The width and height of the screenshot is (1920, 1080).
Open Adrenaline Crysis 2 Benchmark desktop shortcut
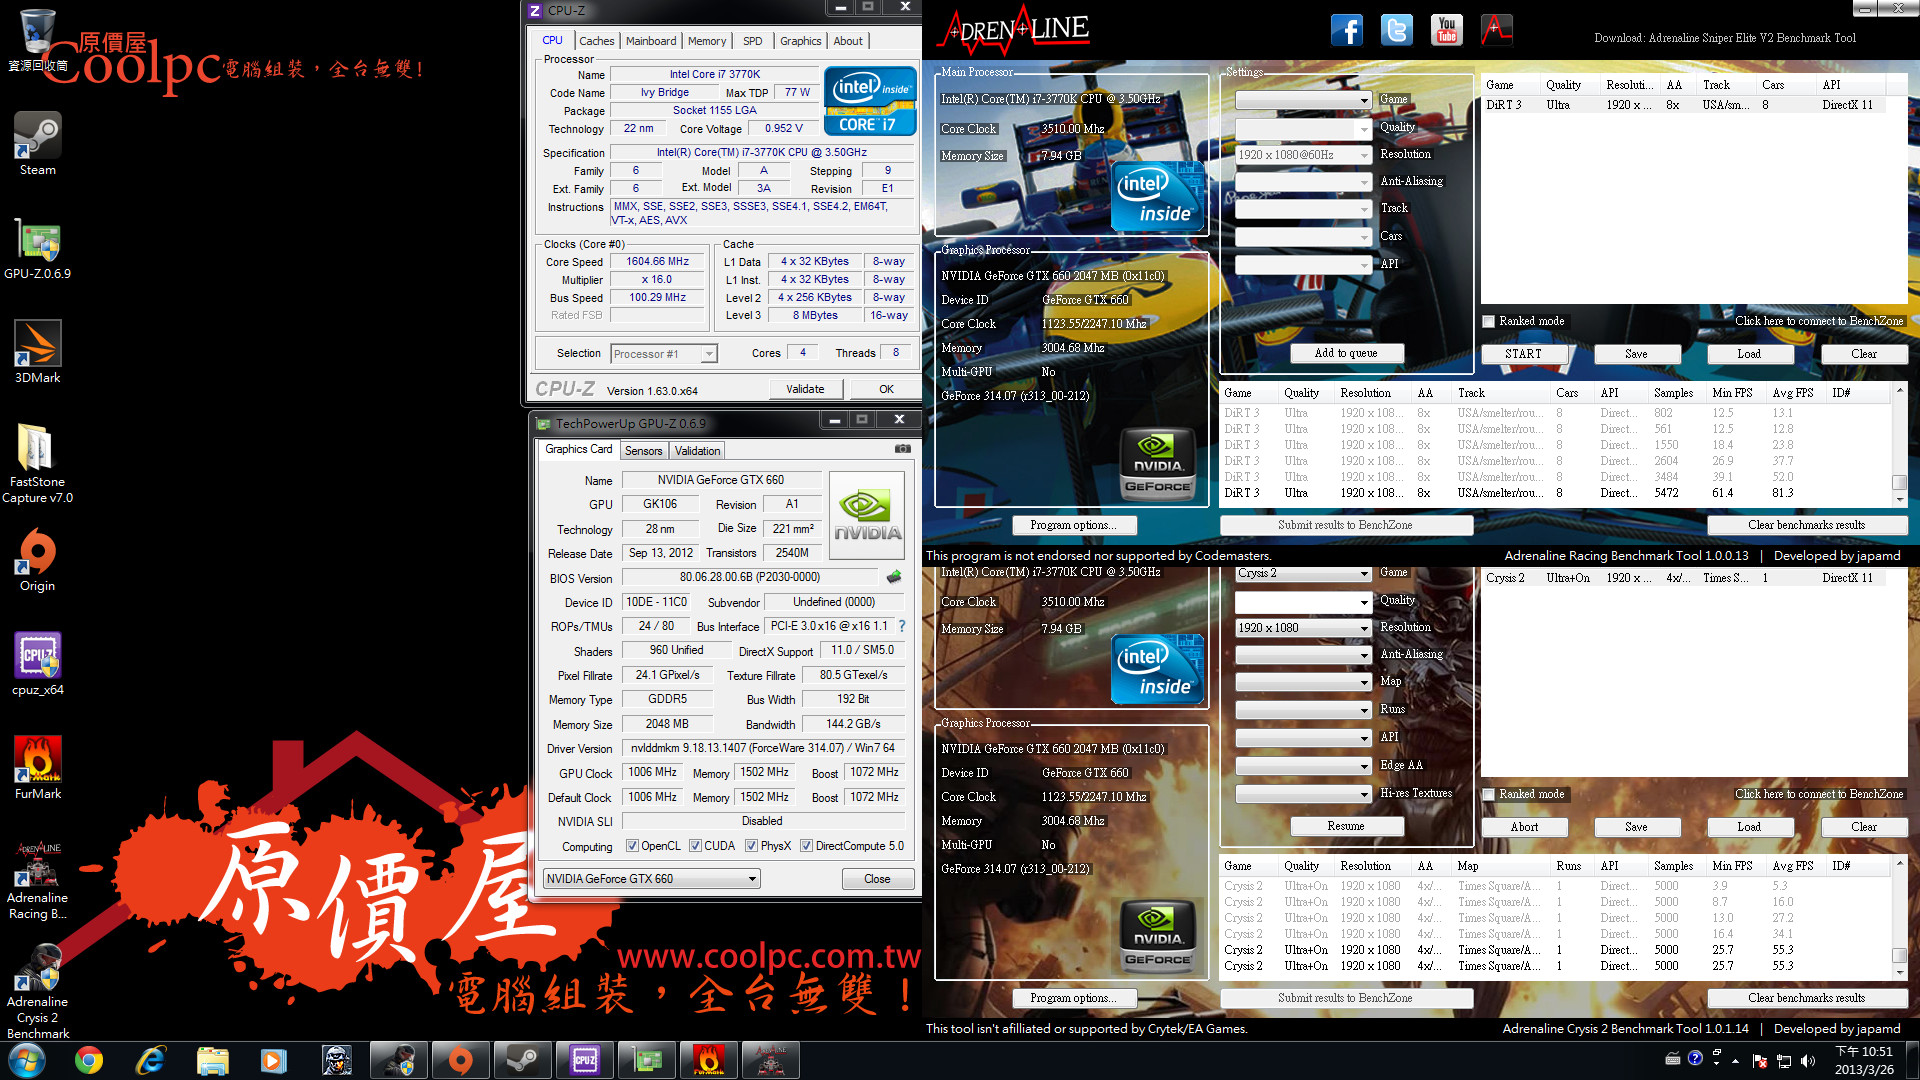(x=38, y=989)
